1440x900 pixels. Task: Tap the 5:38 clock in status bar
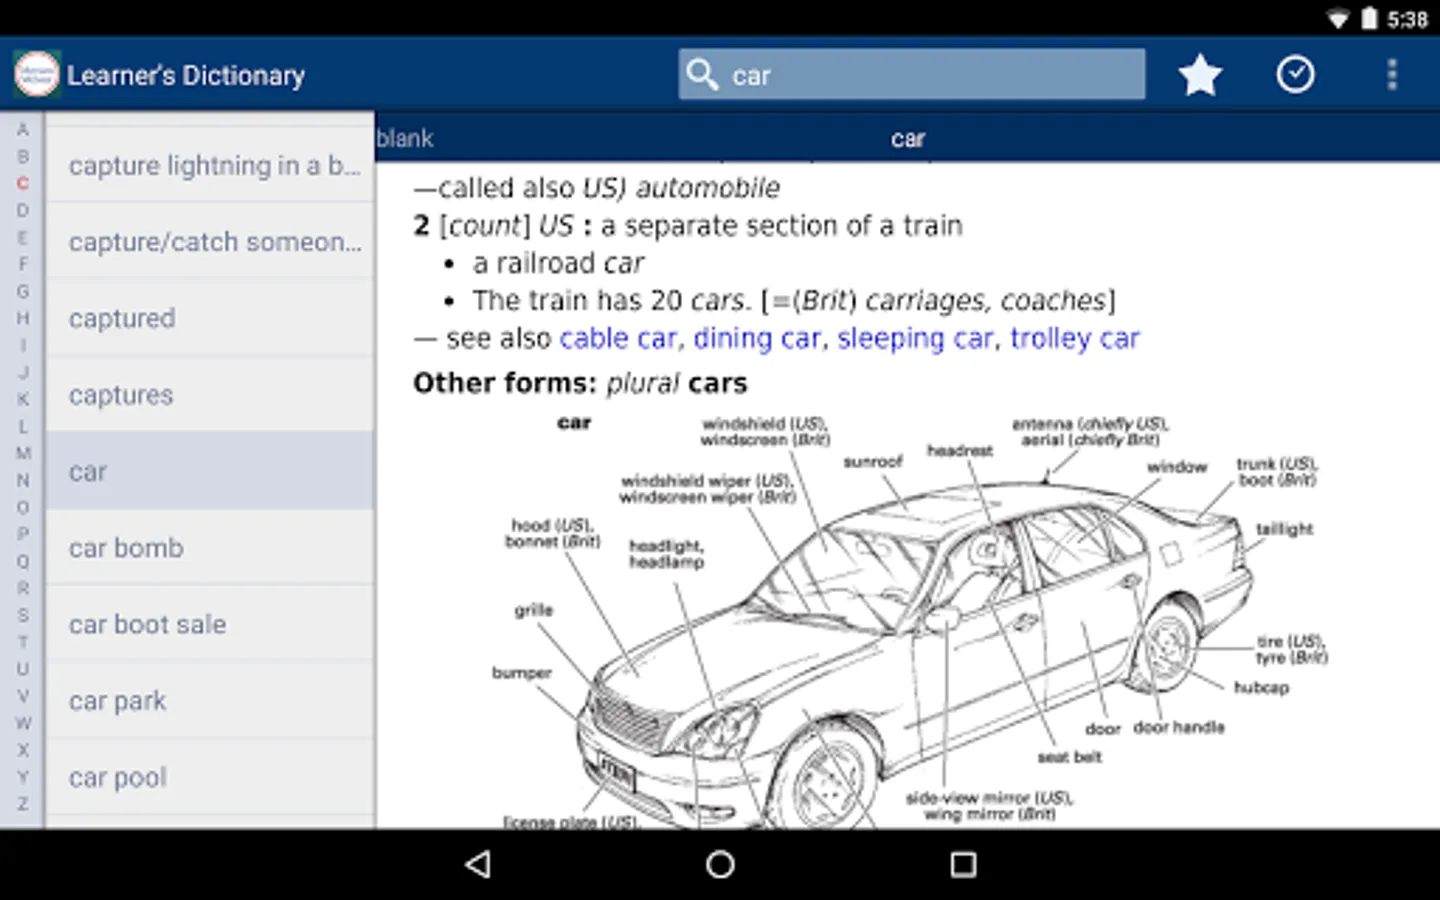click(x=1407, y=19)
